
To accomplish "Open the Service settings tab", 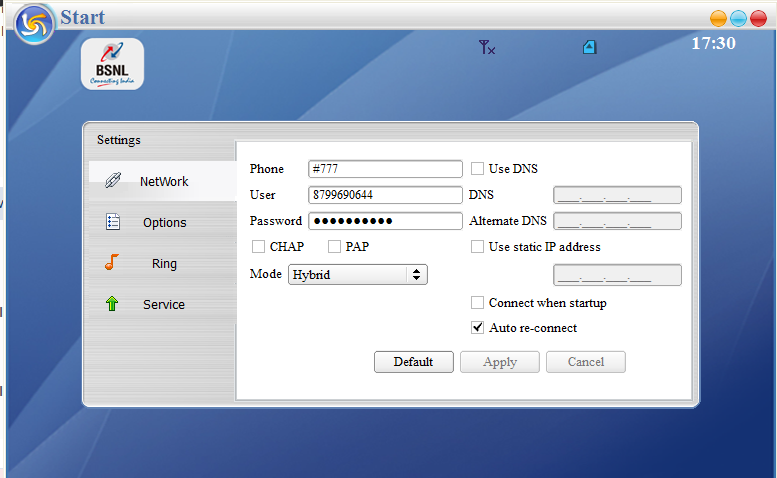I will pos(163,304).
